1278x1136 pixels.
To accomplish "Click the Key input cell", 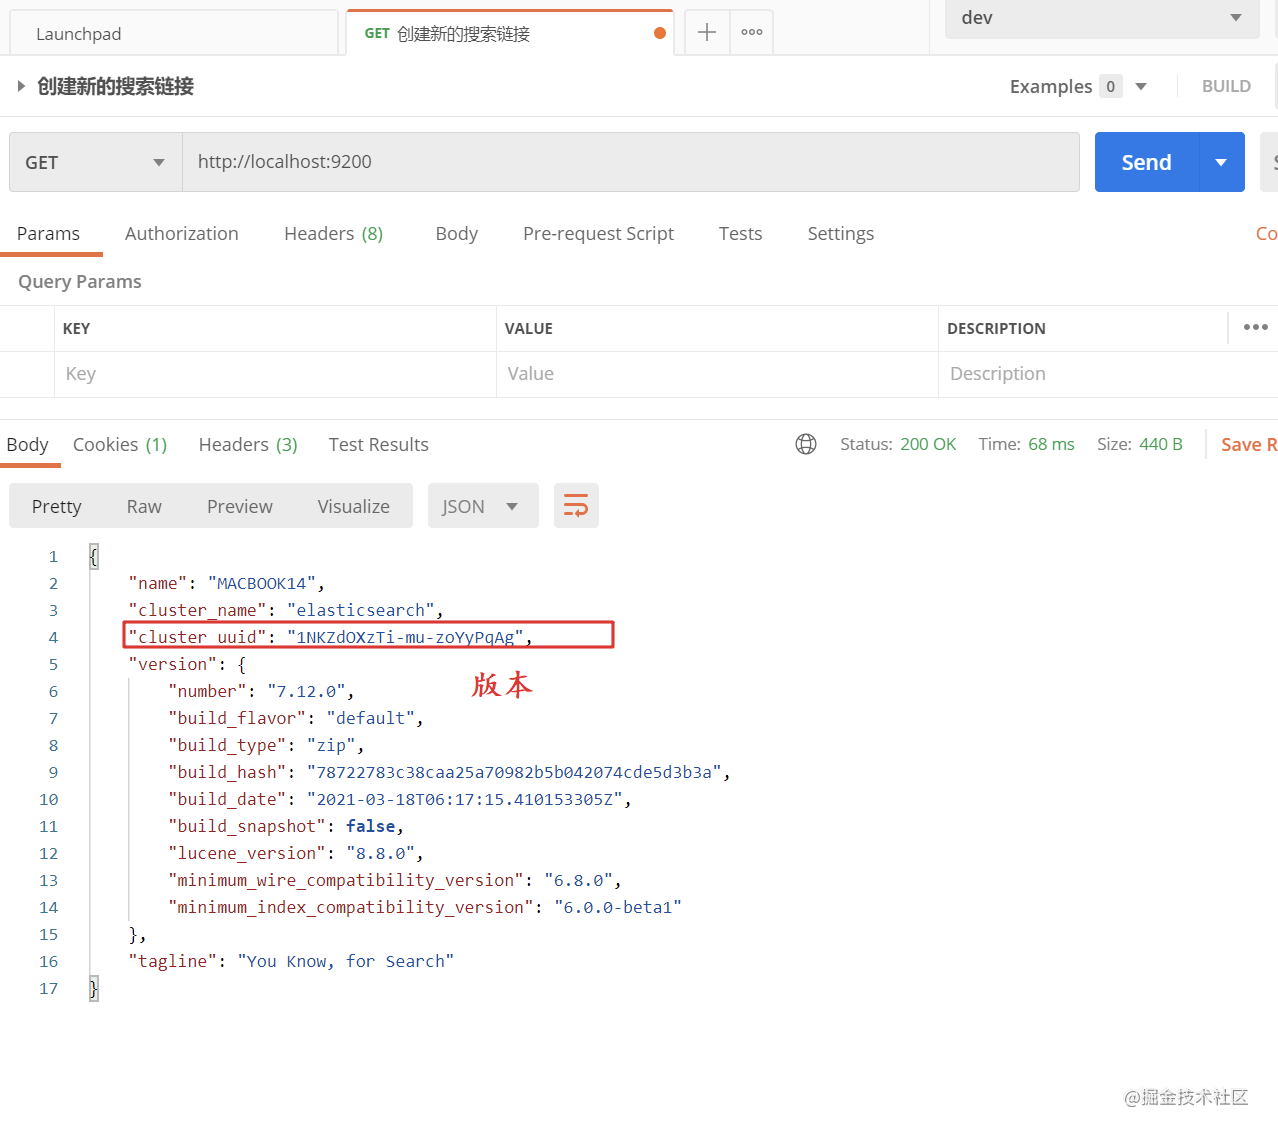I will click(275, 374).
